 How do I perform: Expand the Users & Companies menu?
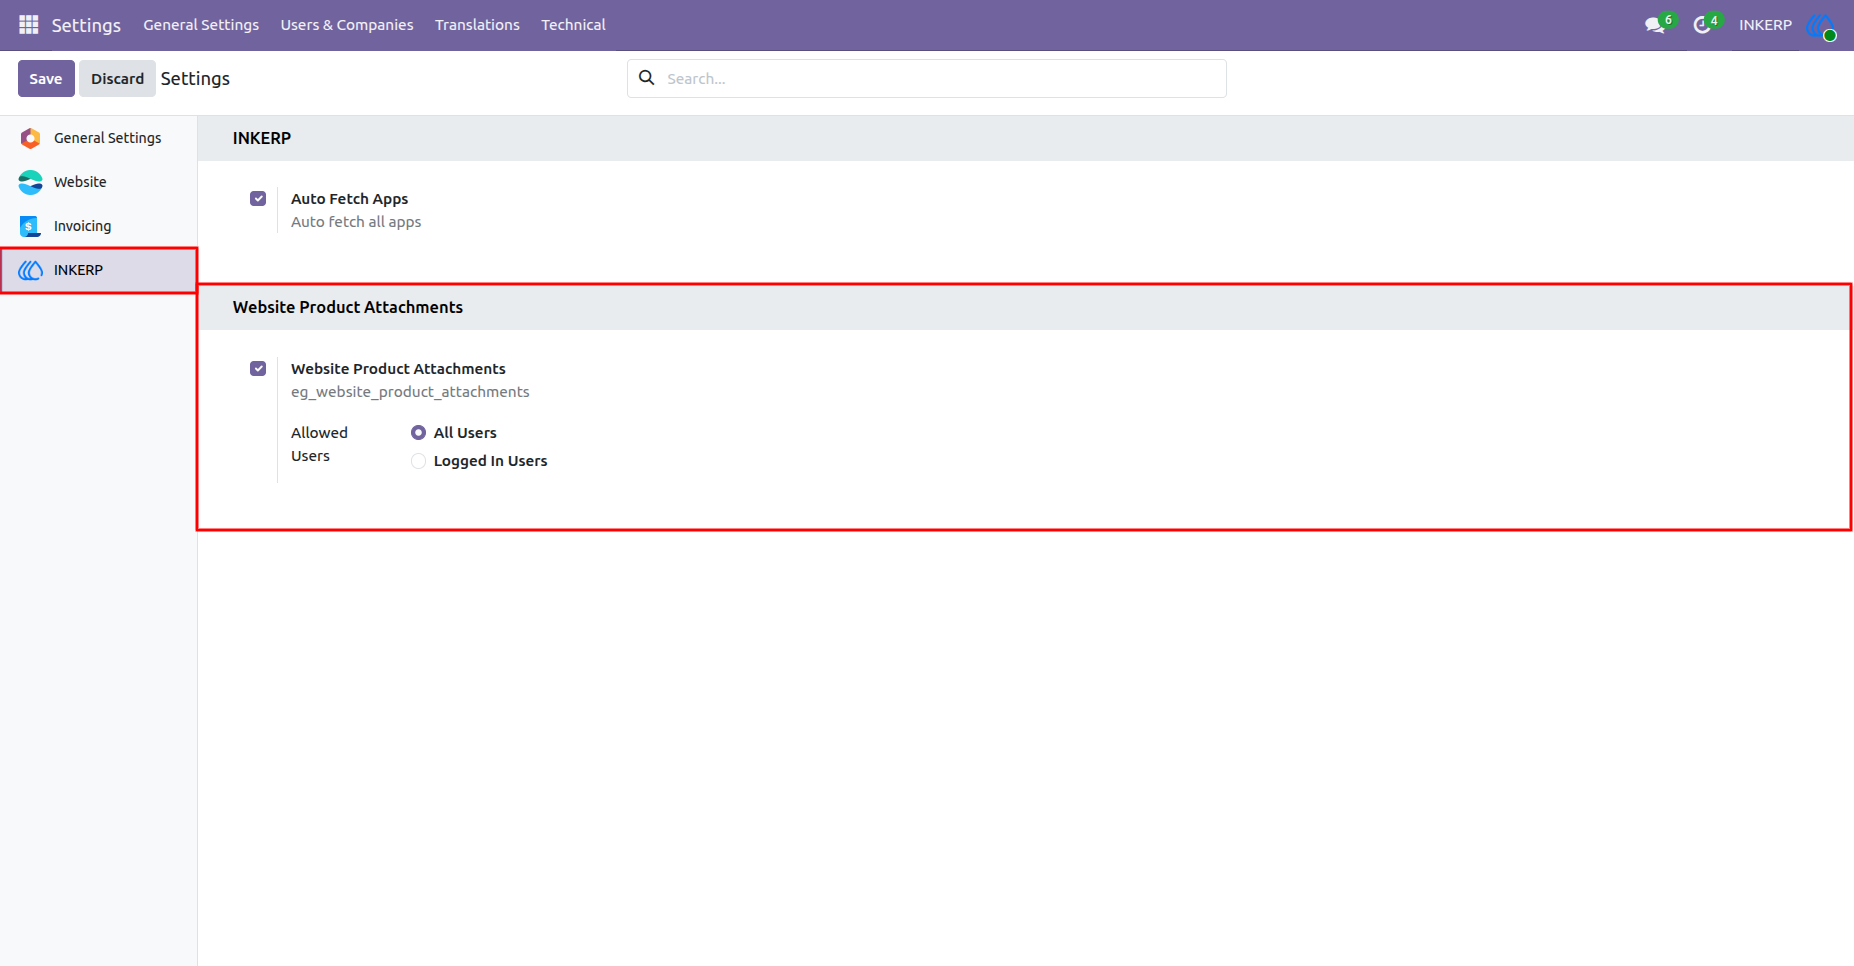[x=347, y=25]
